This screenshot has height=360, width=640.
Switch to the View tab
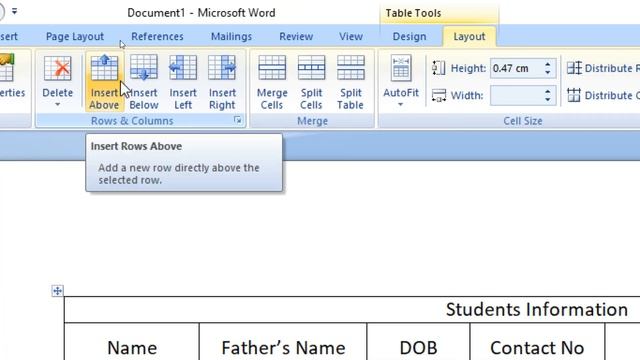click(x=351, y=36)
